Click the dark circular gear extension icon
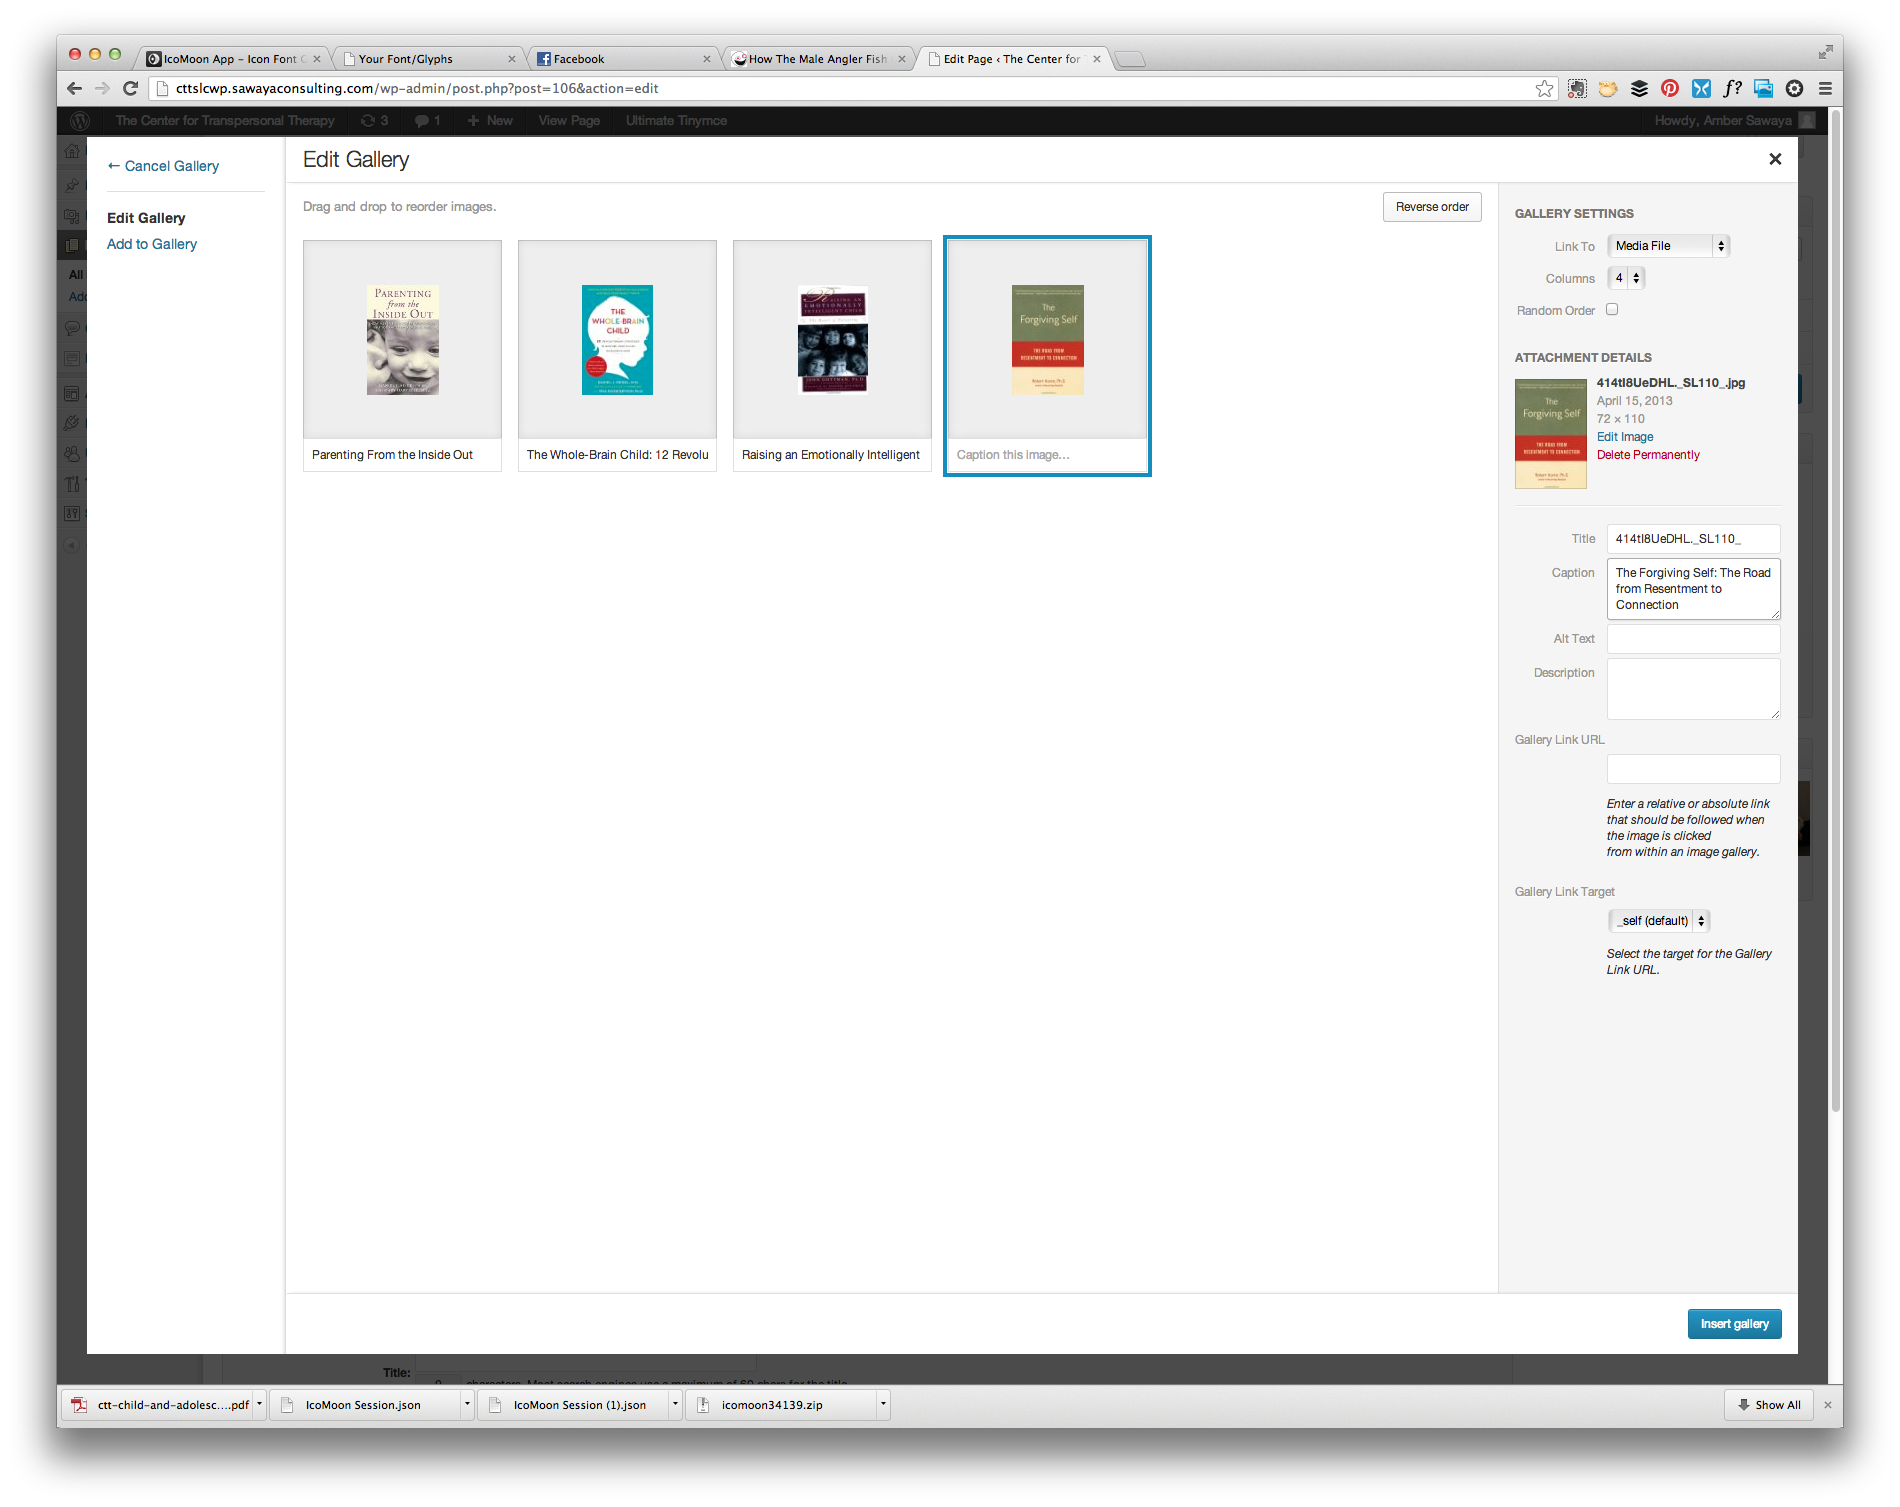 1794,88
